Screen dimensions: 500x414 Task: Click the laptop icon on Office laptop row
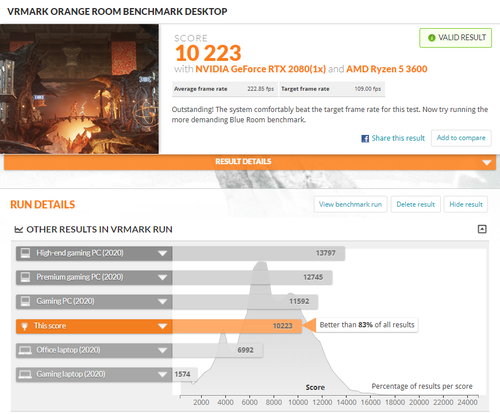tap(25, 350)
